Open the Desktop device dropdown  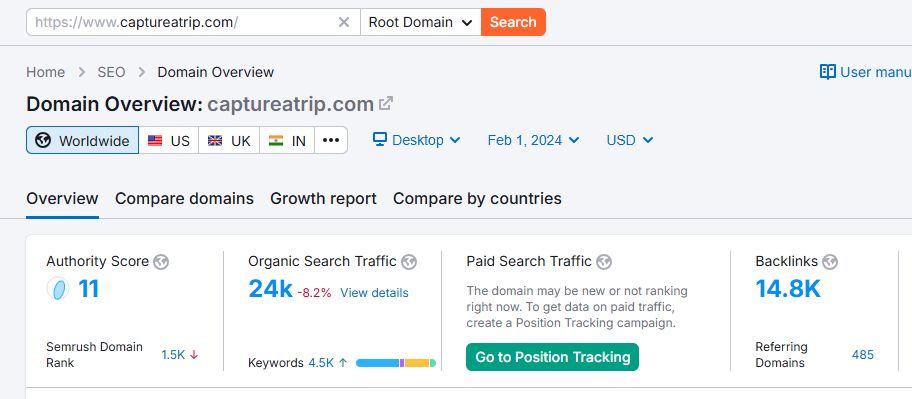point(417,140)
